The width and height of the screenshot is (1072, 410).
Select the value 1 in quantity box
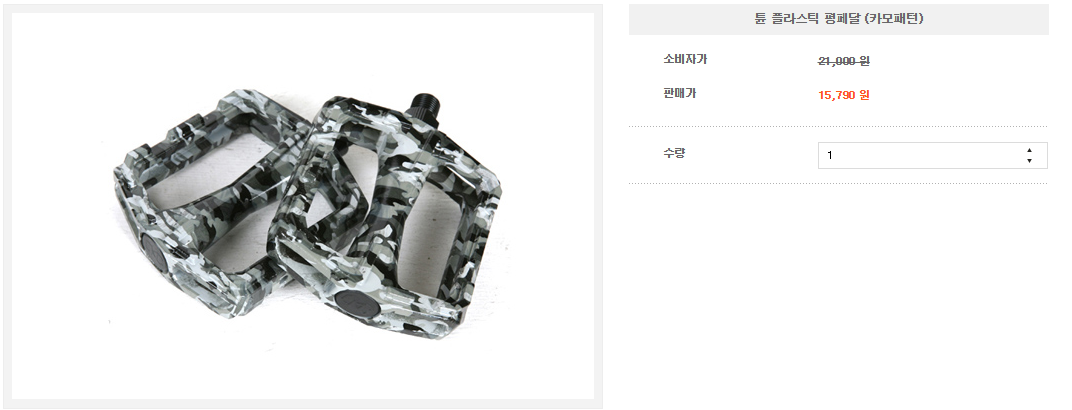pyautogui.click(x=829, y=156)
